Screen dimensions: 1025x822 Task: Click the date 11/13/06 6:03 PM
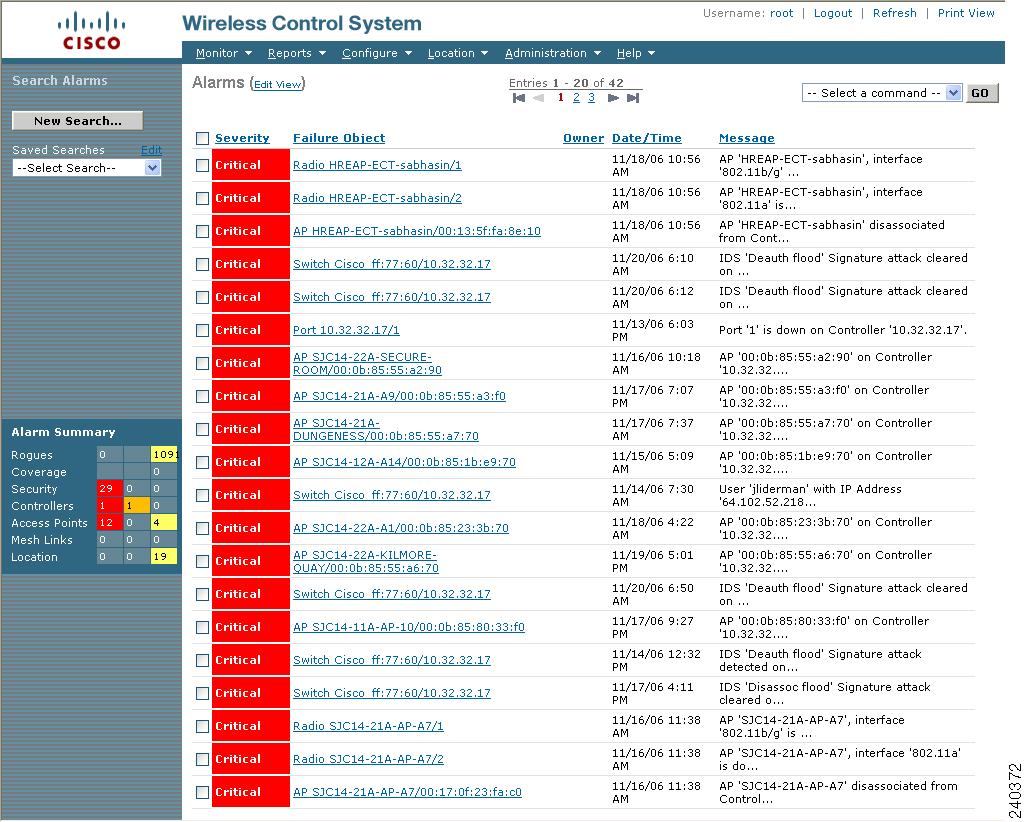point(652,330)
